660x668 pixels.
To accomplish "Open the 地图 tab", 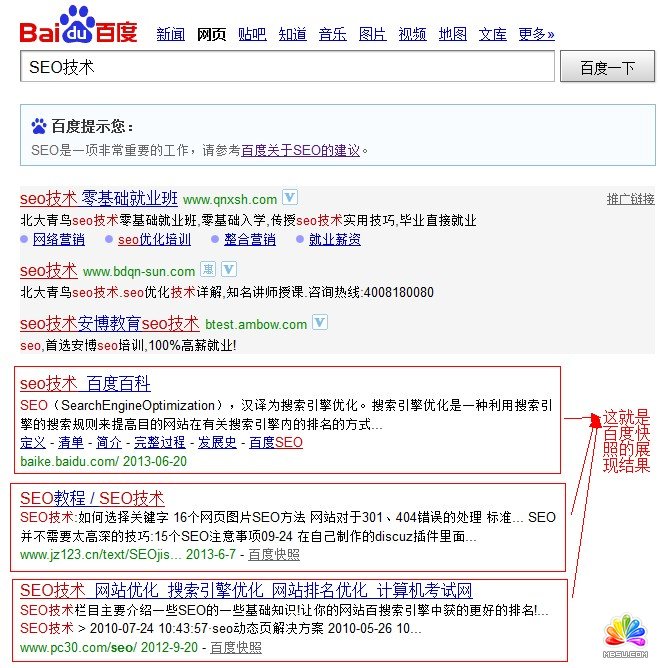I will [452, 34].
